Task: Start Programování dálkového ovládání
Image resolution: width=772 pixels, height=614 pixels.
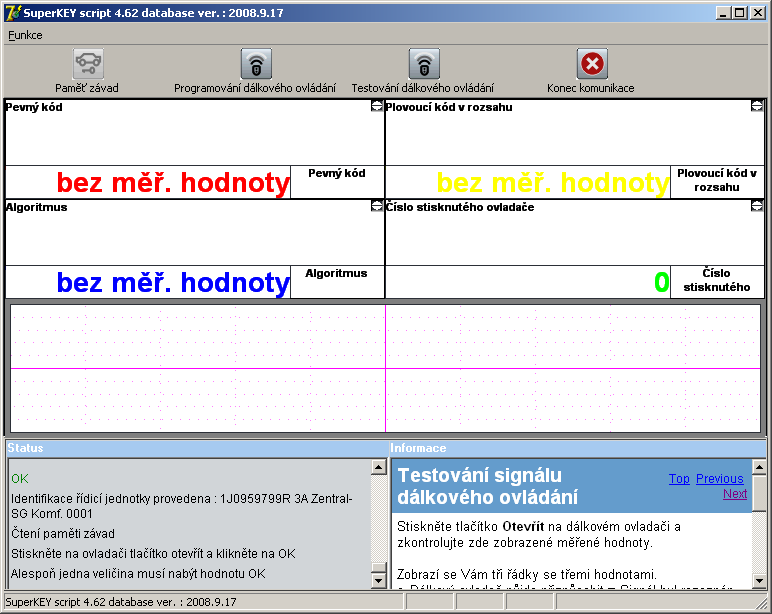Action: (256, 64)
